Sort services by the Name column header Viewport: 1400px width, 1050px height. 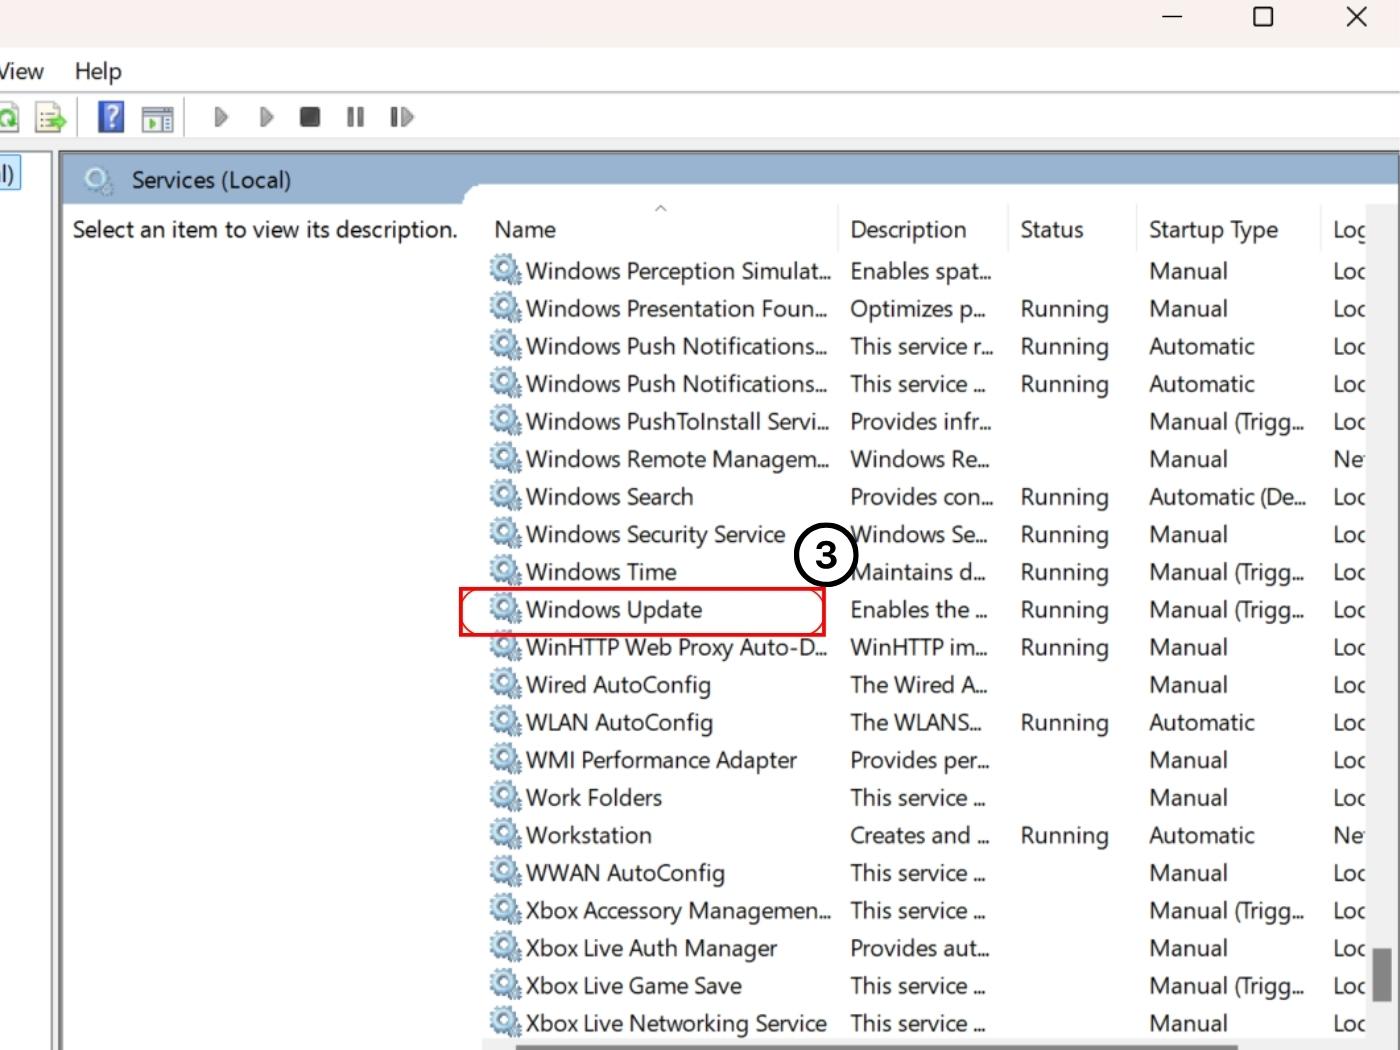click(x=525, y=230)
